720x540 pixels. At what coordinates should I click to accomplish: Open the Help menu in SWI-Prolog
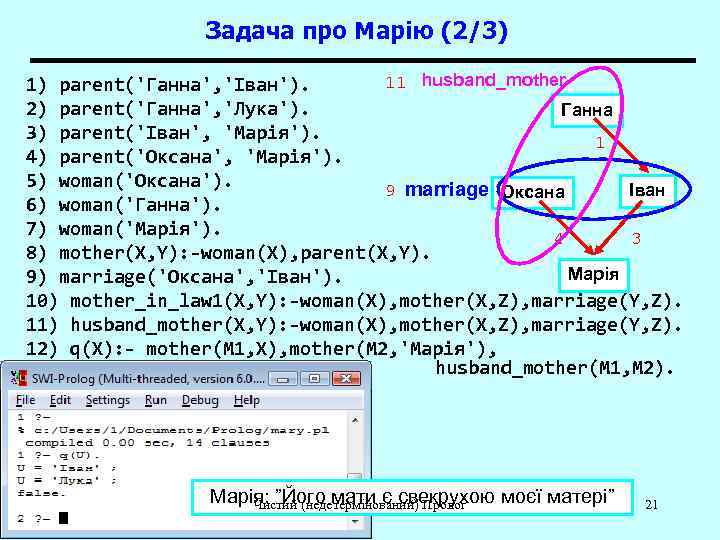click(247, 400)
